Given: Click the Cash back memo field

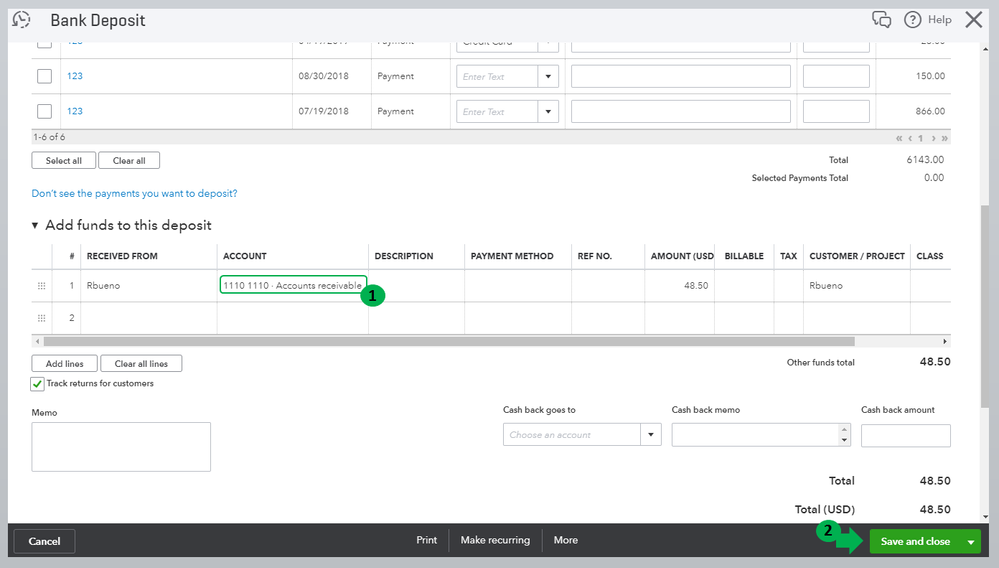Looking at the screenshot, I should click(x=756, y=435).
